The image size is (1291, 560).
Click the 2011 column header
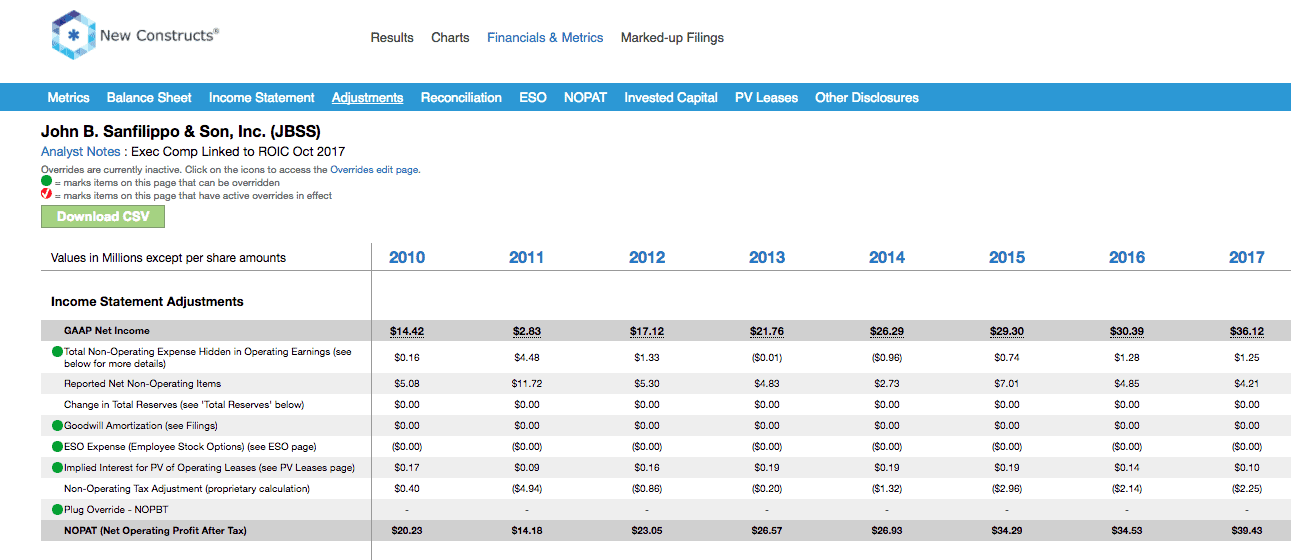point(527,258)
